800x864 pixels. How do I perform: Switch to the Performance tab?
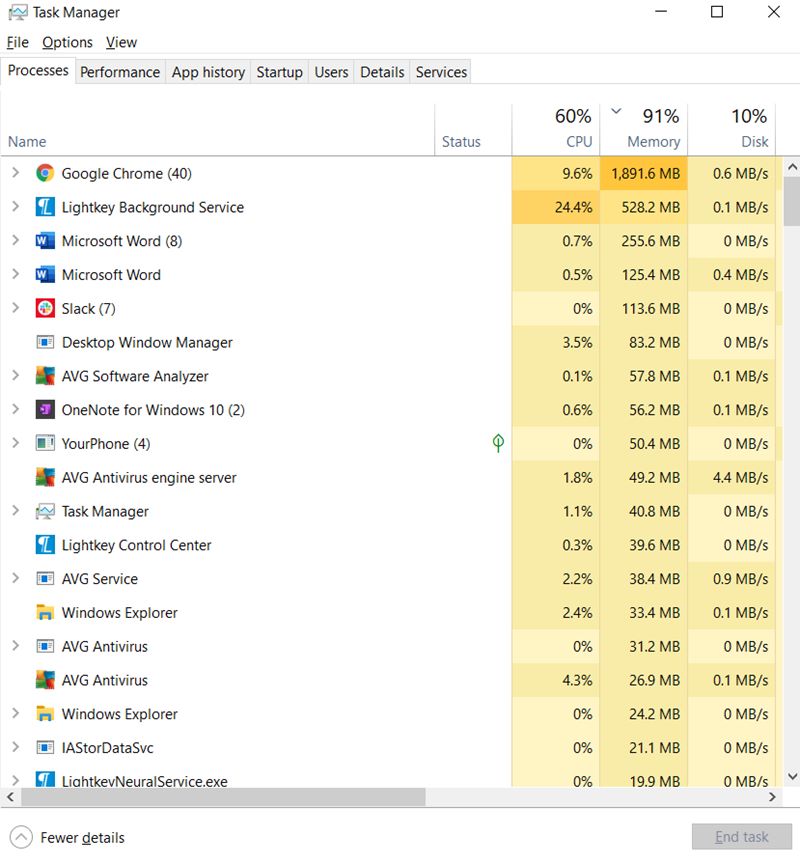120,72
